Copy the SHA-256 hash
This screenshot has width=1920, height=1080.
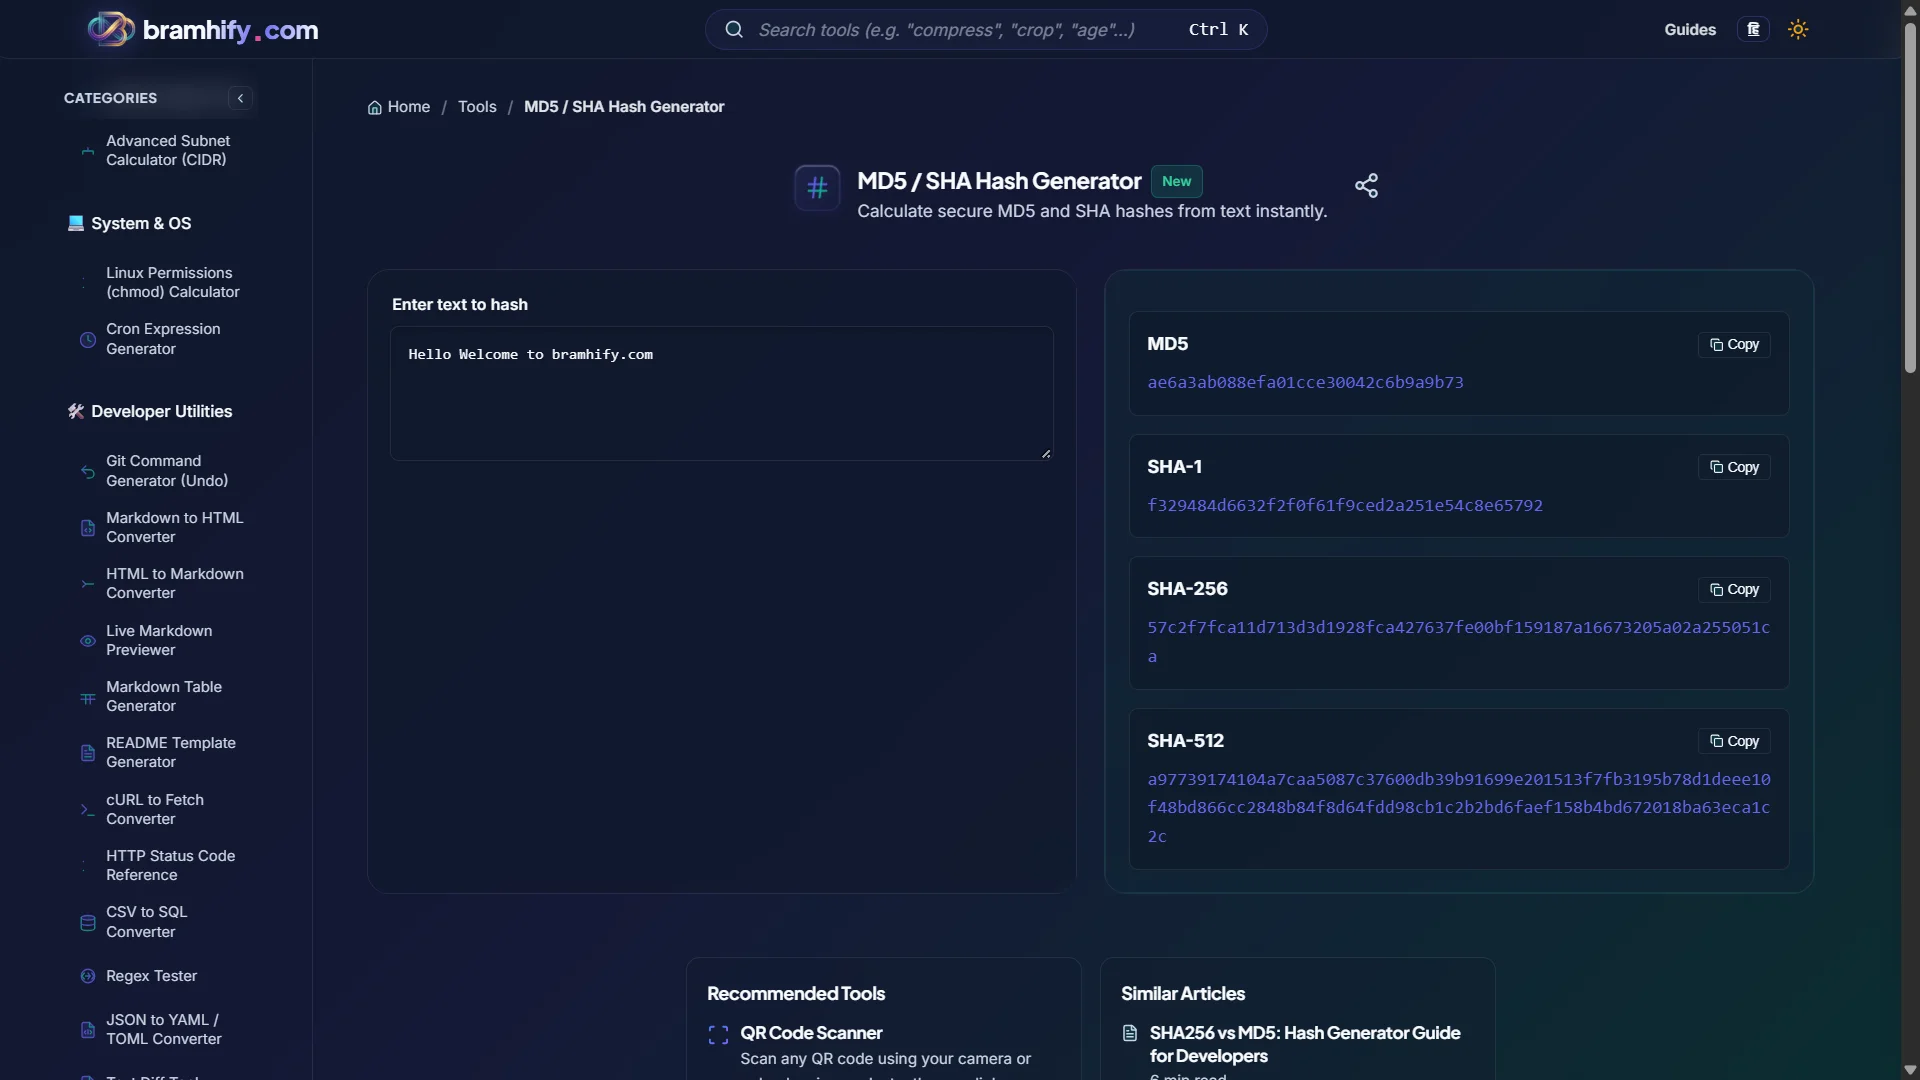[1734, 590]
